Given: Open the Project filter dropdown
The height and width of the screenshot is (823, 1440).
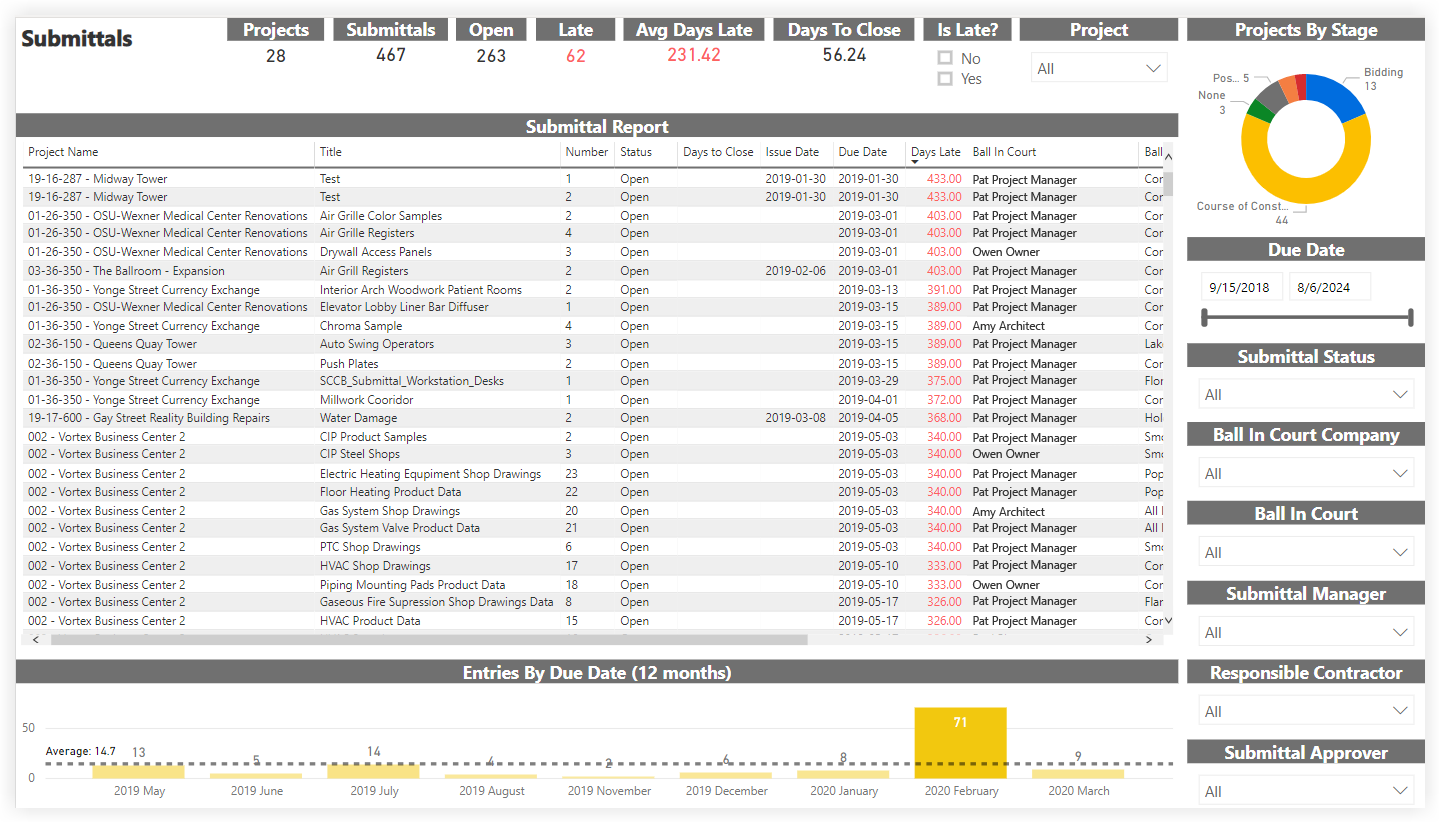Looking at the screenshot, I should 1099,68.
